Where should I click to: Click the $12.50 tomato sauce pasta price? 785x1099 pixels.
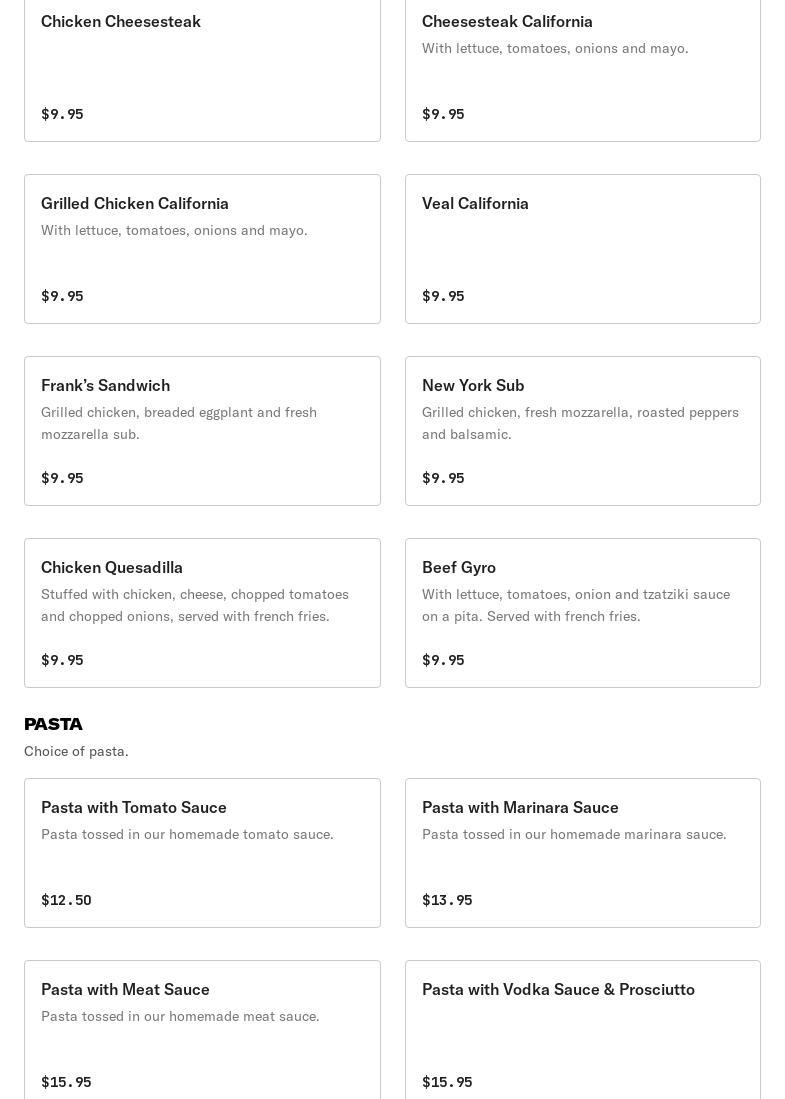point(66,900)
